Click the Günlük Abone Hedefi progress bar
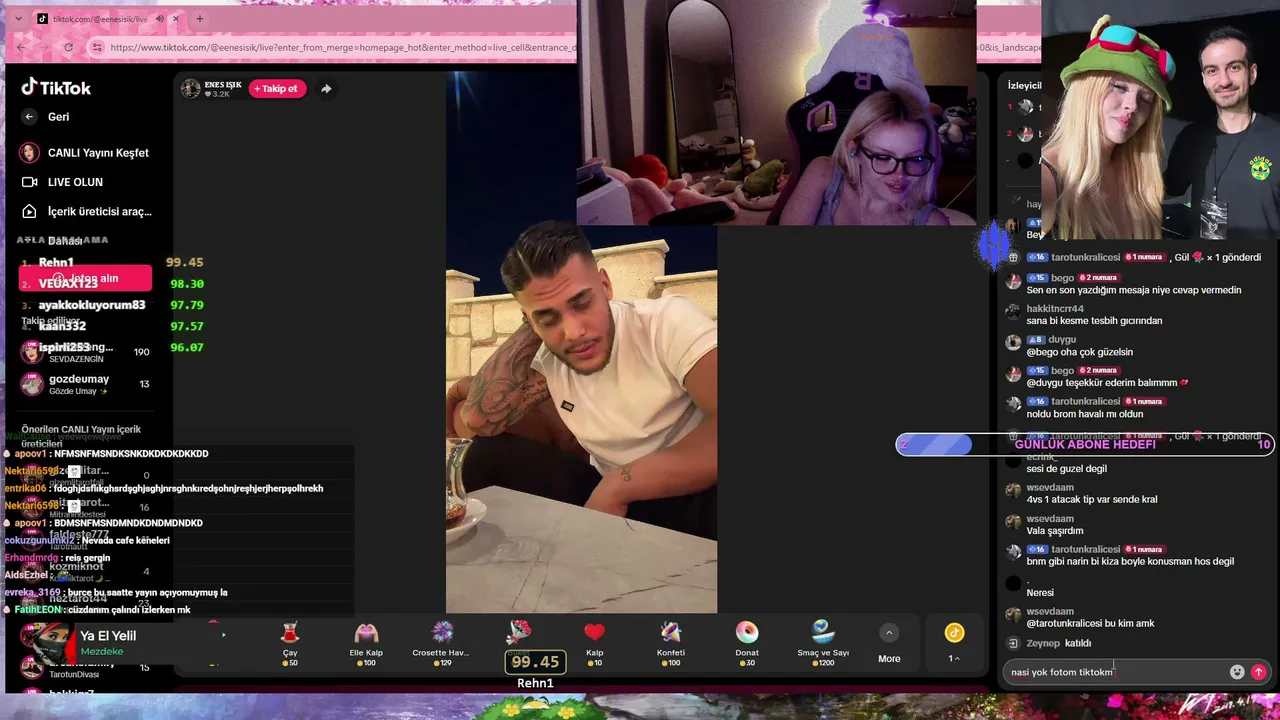The width and height of the screenshot is (1280, 720). pos(1085,445)
